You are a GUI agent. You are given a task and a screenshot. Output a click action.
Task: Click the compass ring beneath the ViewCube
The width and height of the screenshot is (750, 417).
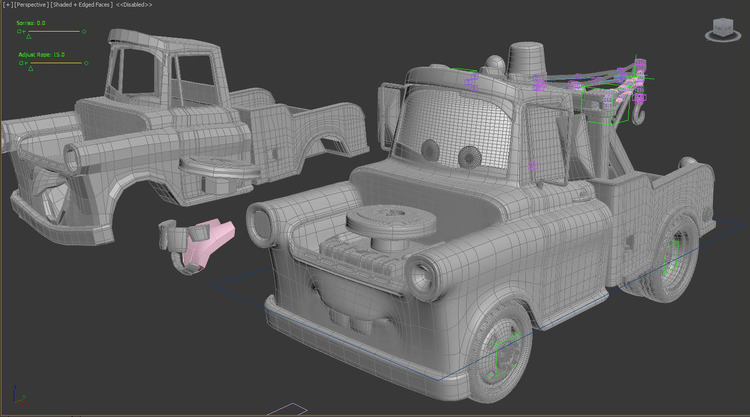click(x=717, y=42)
